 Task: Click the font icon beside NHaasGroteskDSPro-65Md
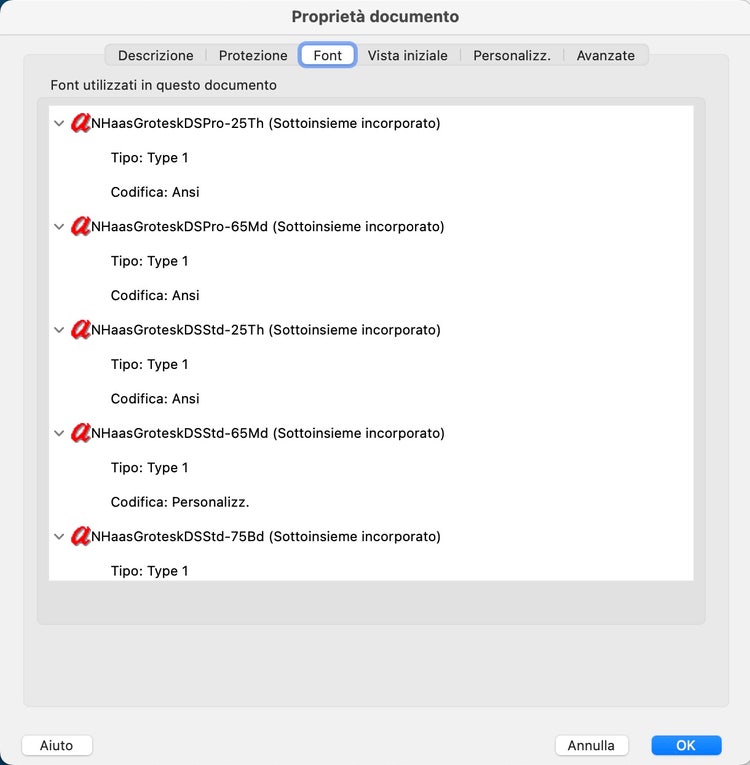coord(80,227)
